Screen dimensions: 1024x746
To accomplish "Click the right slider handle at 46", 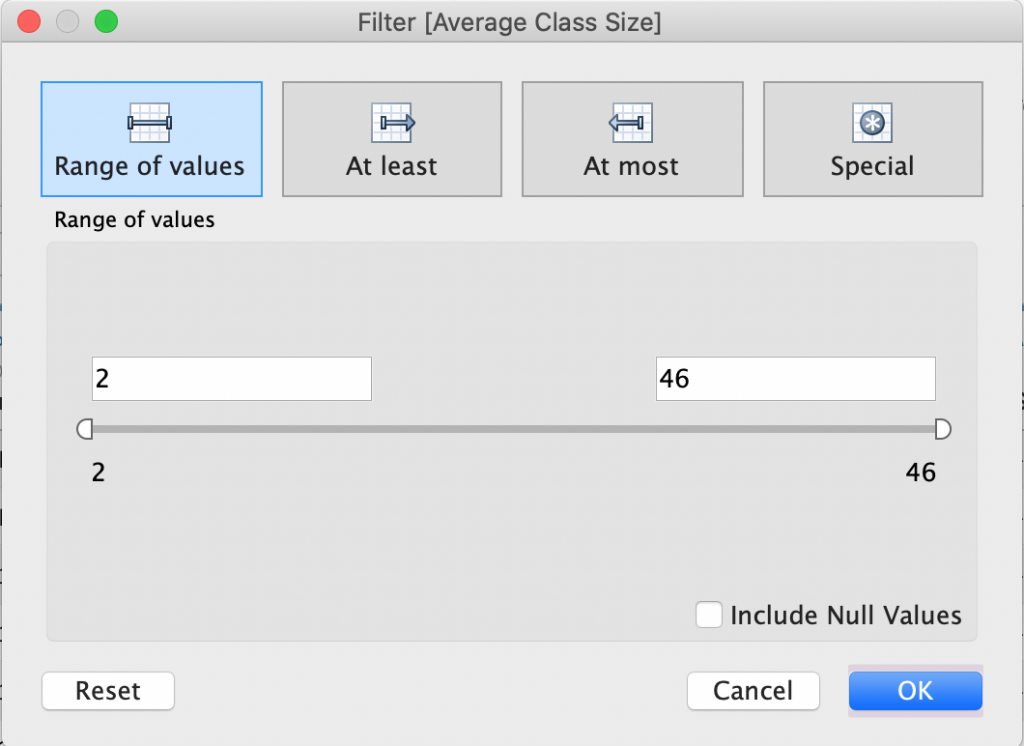I will [942, 429].
